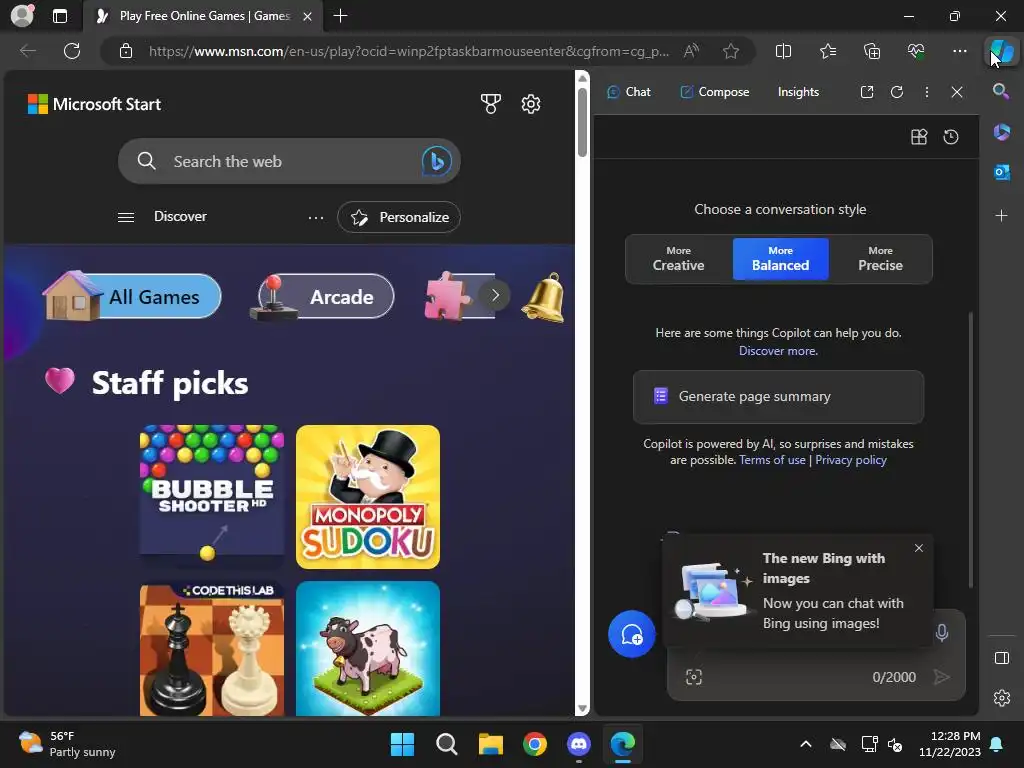Select the All Games category
The width and height of the screenshot is (1024, 768).
(x=133, y=296)
